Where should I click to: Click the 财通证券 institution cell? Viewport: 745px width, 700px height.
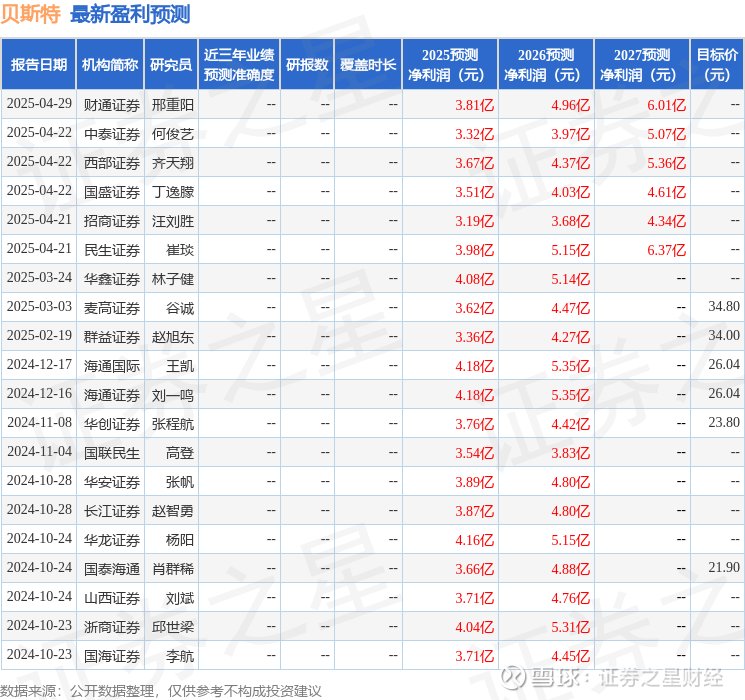112,105
